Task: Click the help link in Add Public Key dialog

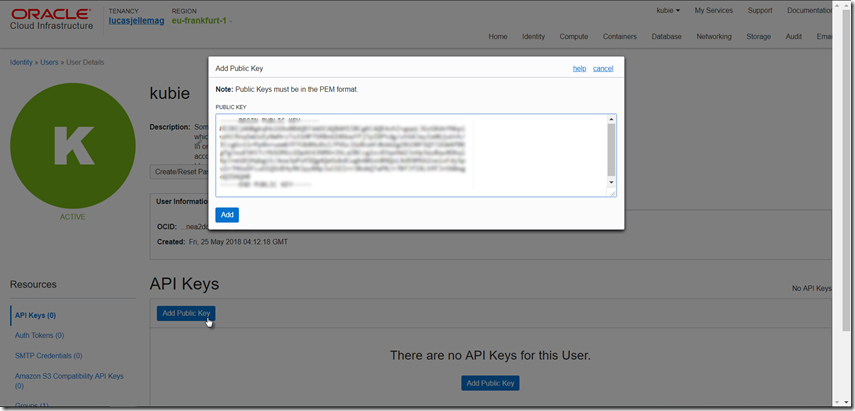Action: (579, 69)
